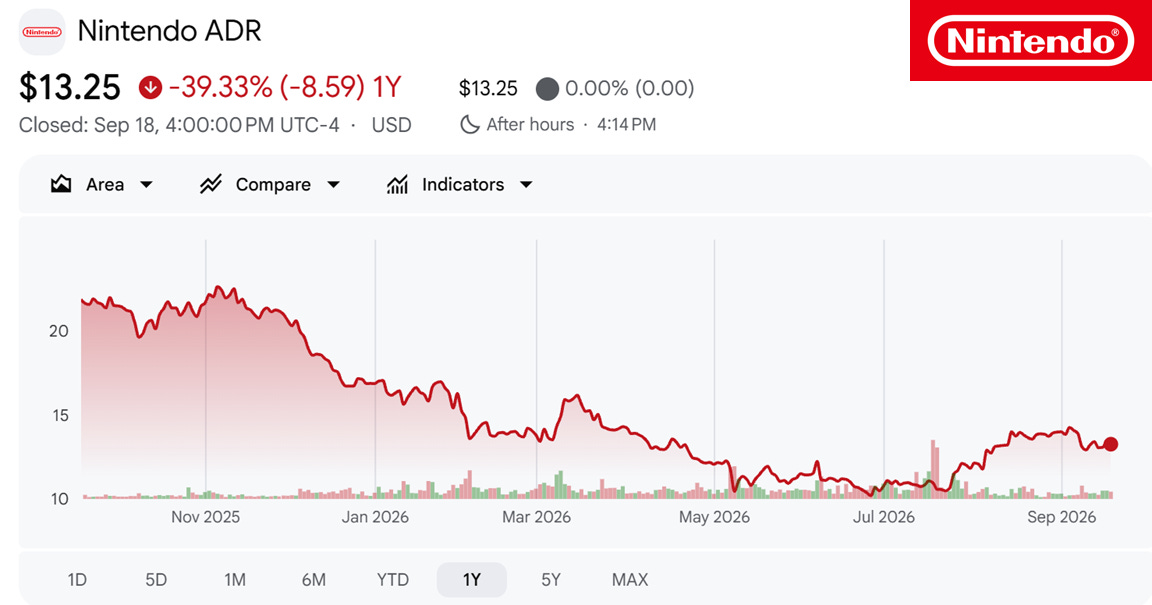Switch to the 1D range tab

coord(77,579)
